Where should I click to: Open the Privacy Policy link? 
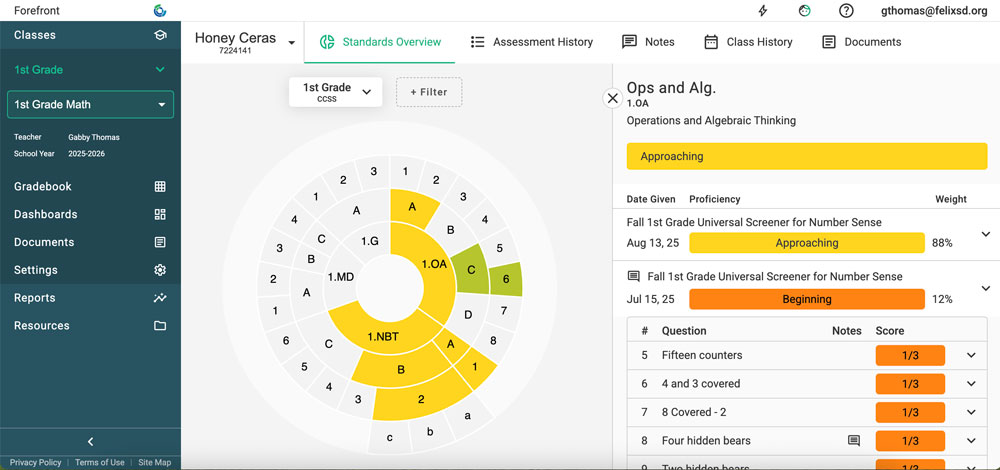pyautogui.click(x=35, y=463)
